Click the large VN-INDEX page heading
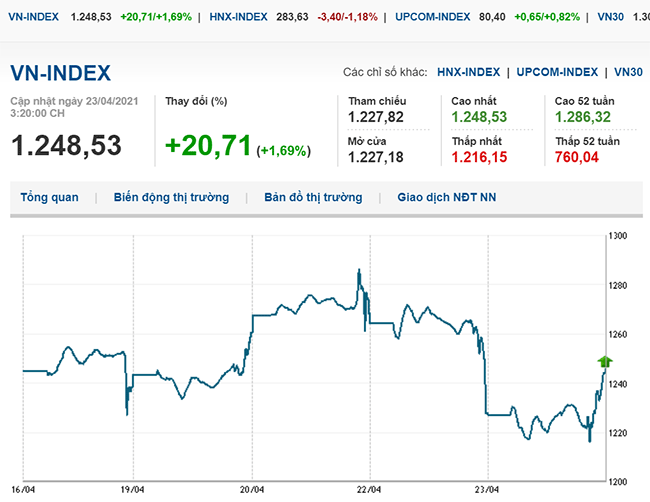 [x=60, y=73]
